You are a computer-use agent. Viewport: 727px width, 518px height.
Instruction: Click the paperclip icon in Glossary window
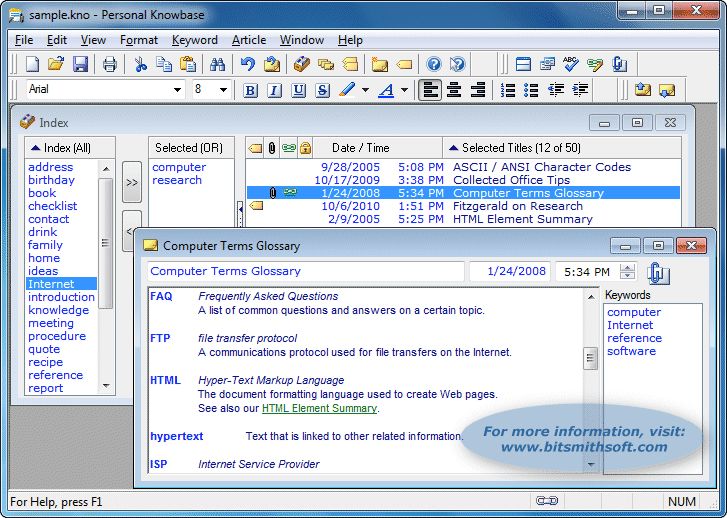pyautogui.click(x=658, y=273)
